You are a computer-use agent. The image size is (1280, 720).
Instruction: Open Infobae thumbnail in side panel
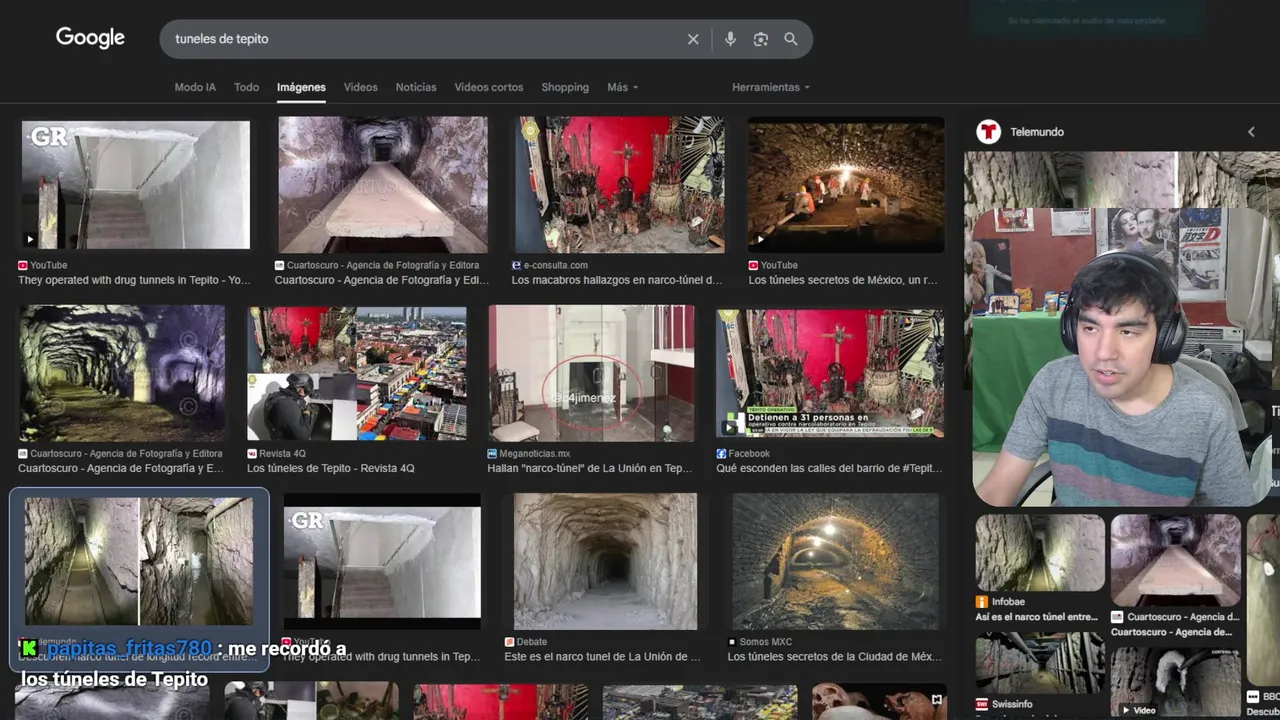1040,553
